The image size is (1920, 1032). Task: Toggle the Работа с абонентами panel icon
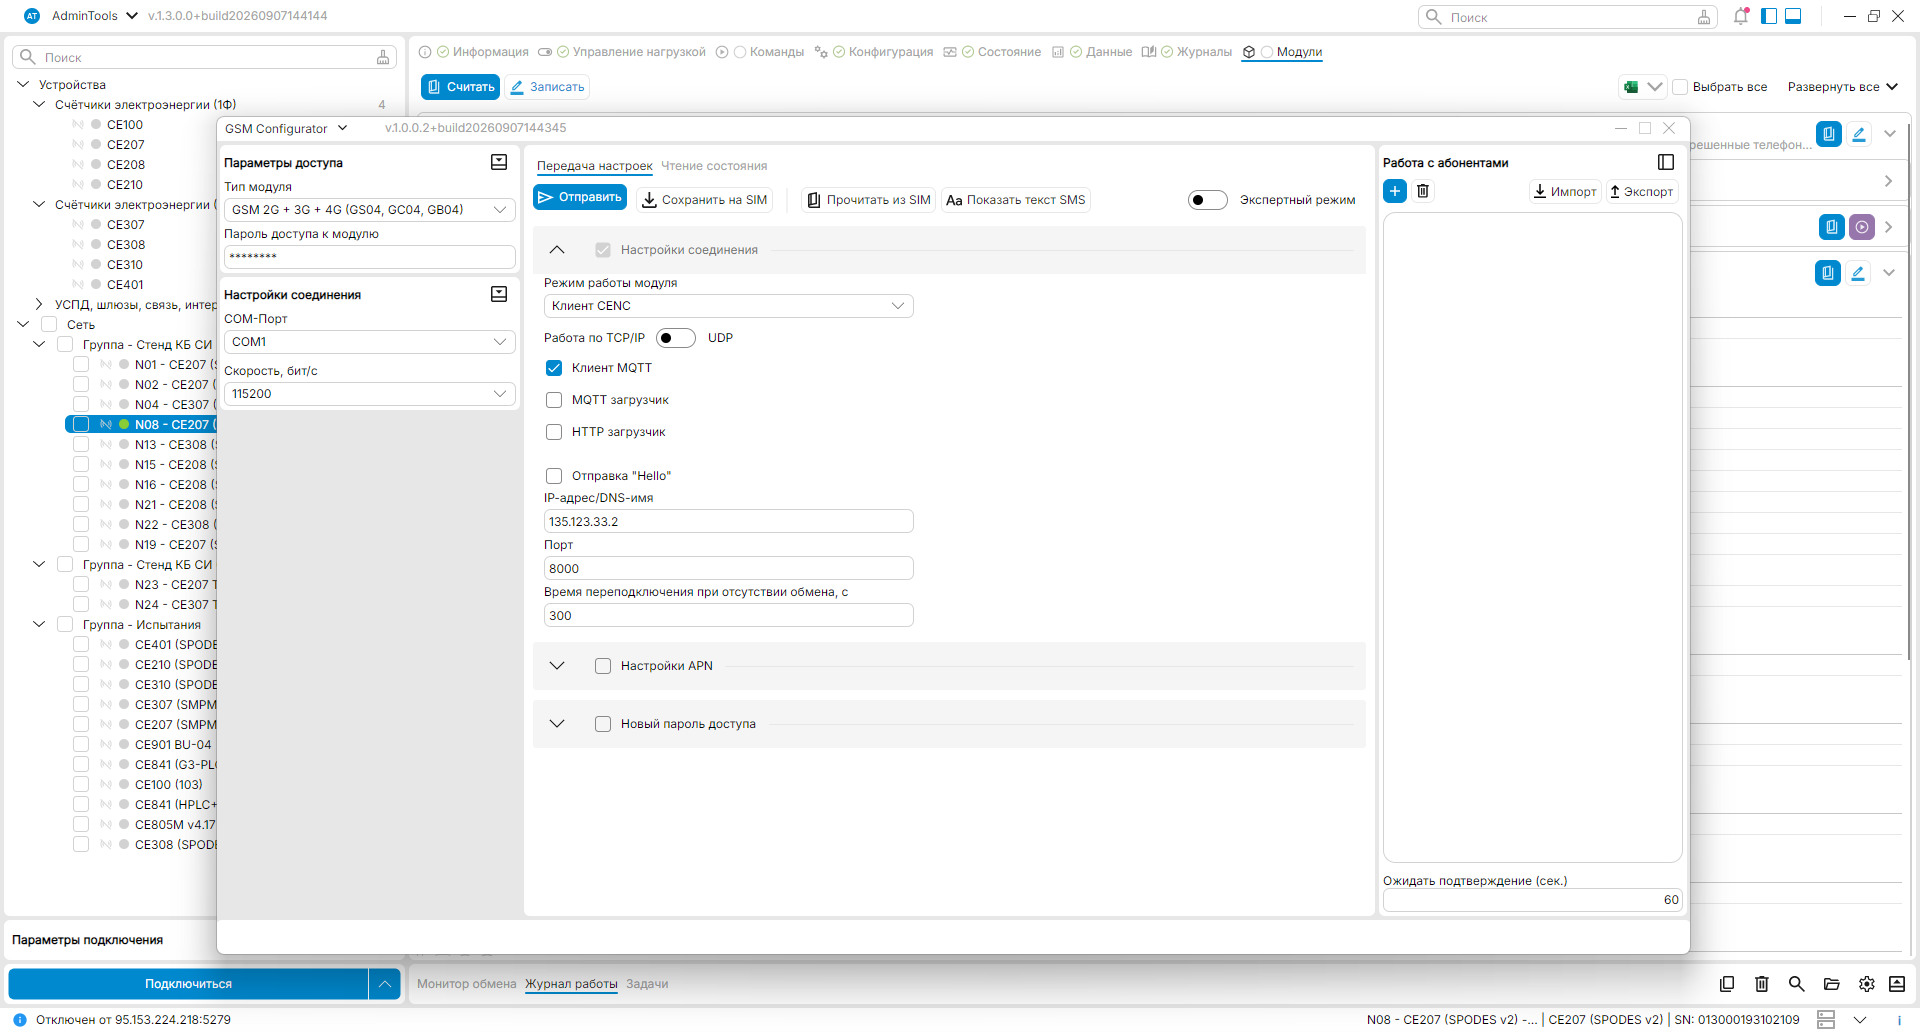coord(1666,162)
